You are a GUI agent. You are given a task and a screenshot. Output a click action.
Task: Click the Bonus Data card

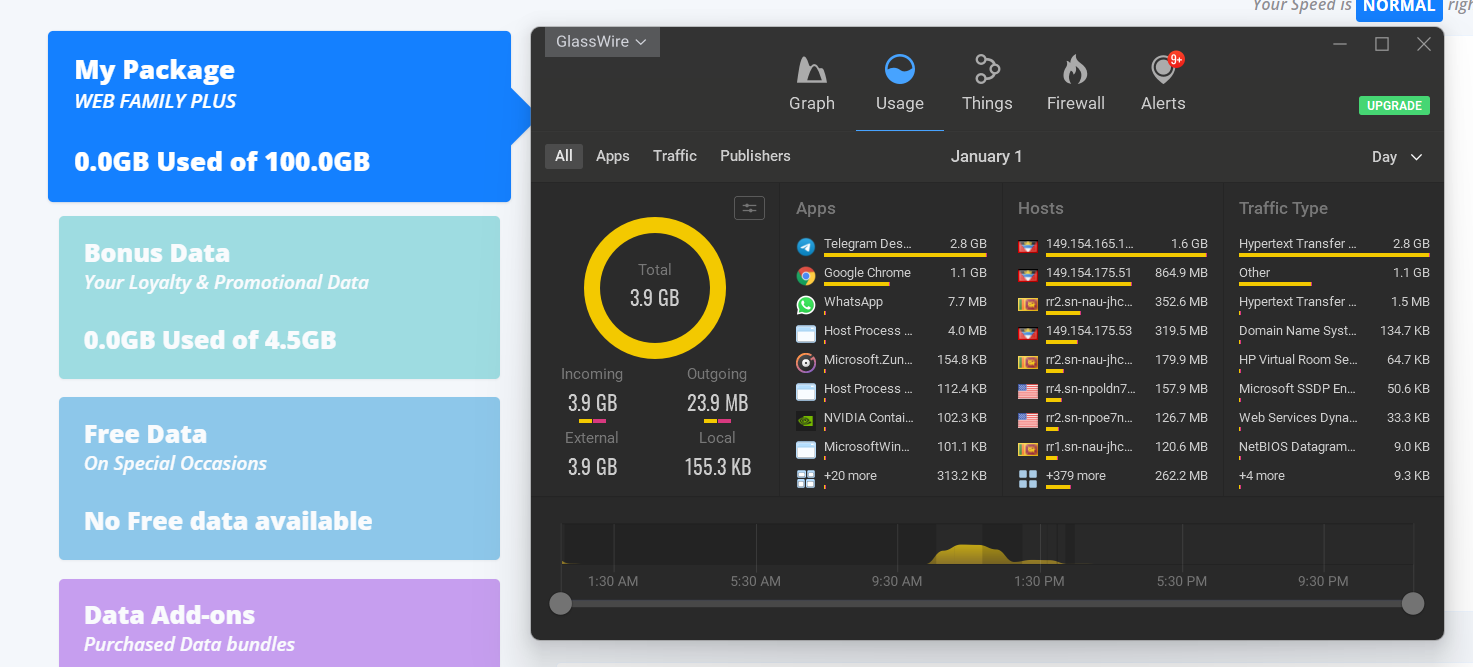coord(279,297)
